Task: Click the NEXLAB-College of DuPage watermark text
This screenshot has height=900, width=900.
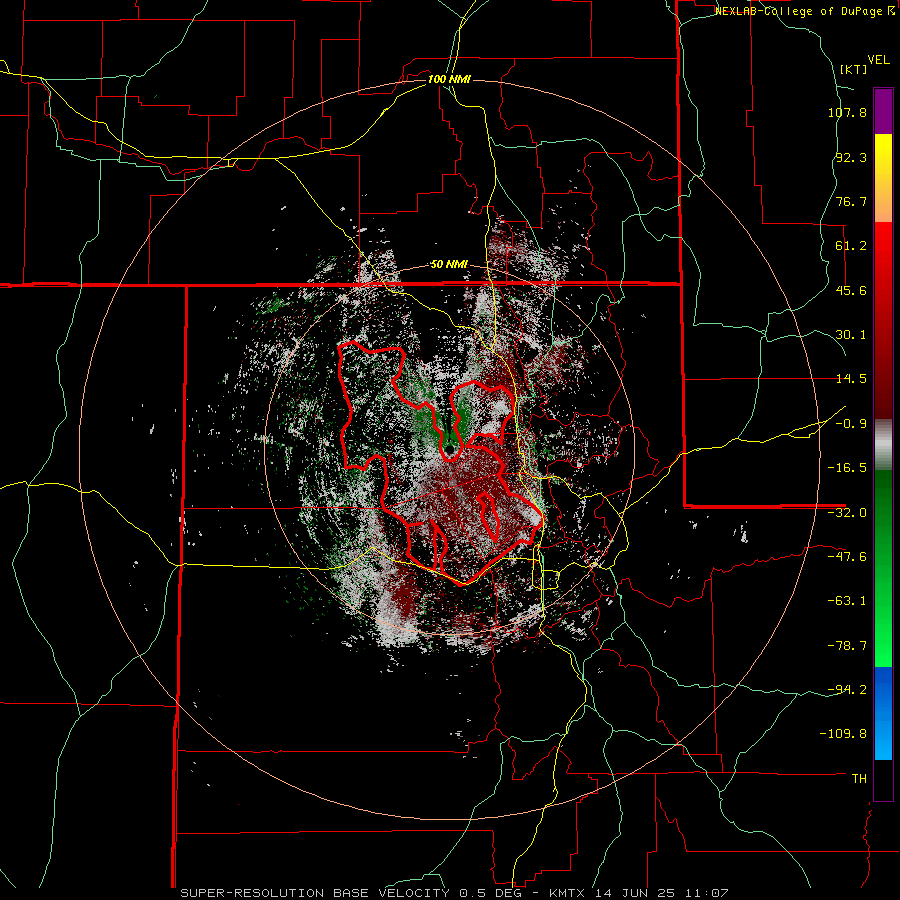Action: coord(805,11)
